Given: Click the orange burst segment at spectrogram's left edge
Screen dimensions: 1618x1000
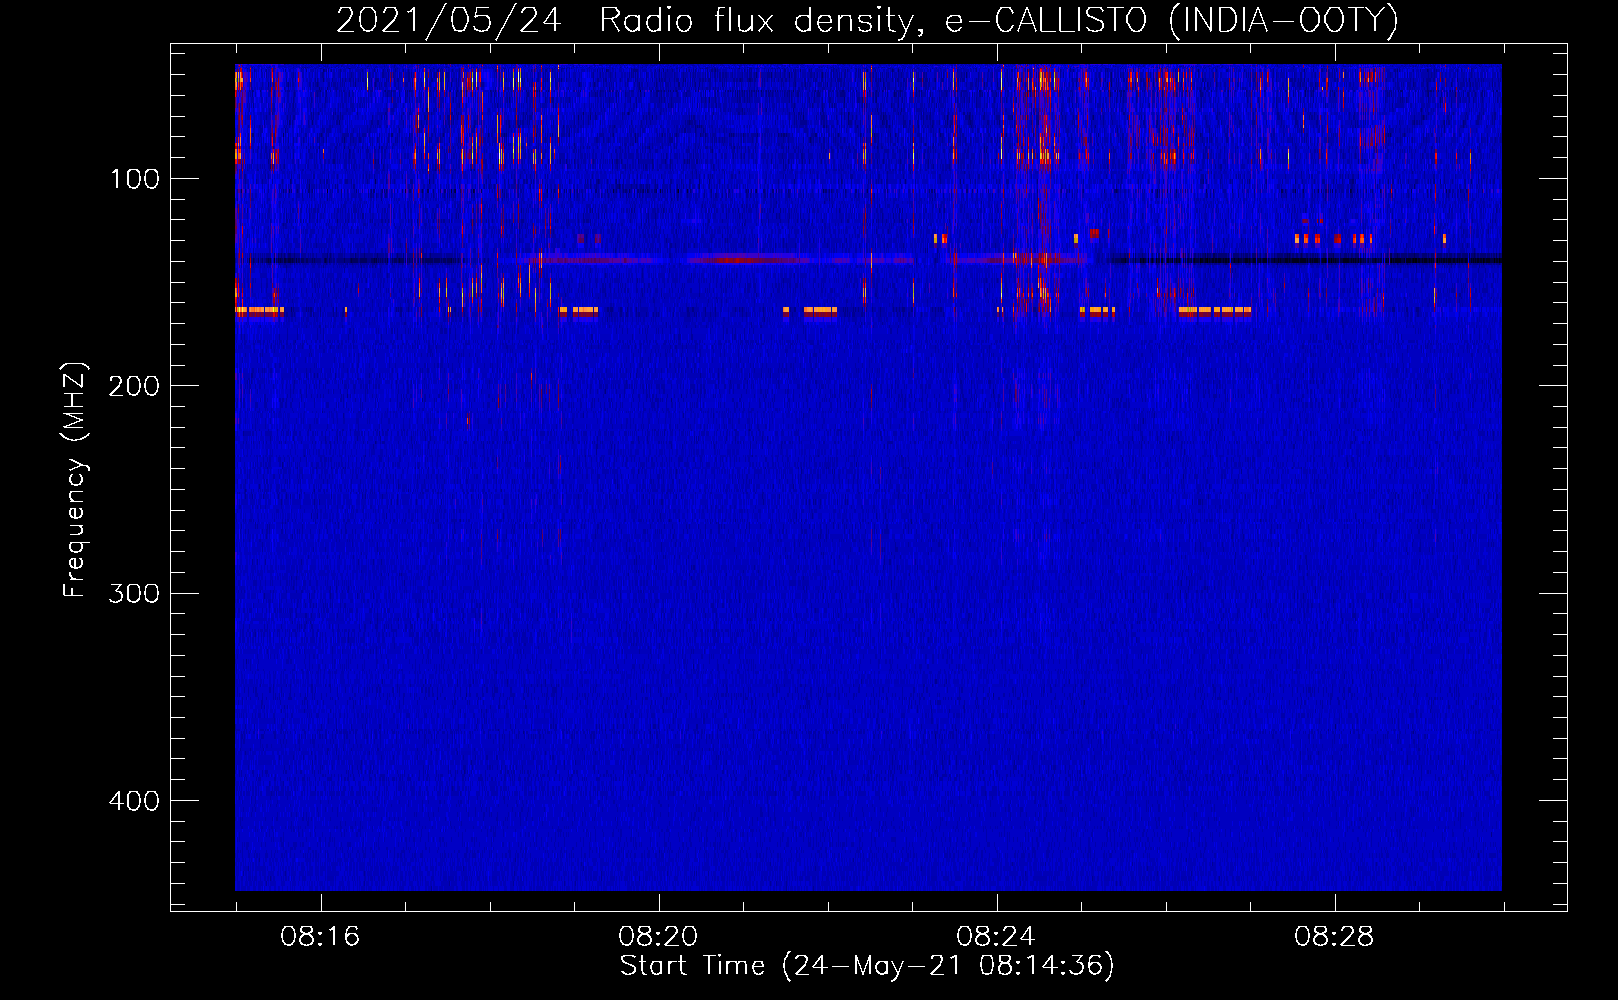Looking at the screenshot, I should (x=259, y=311).
